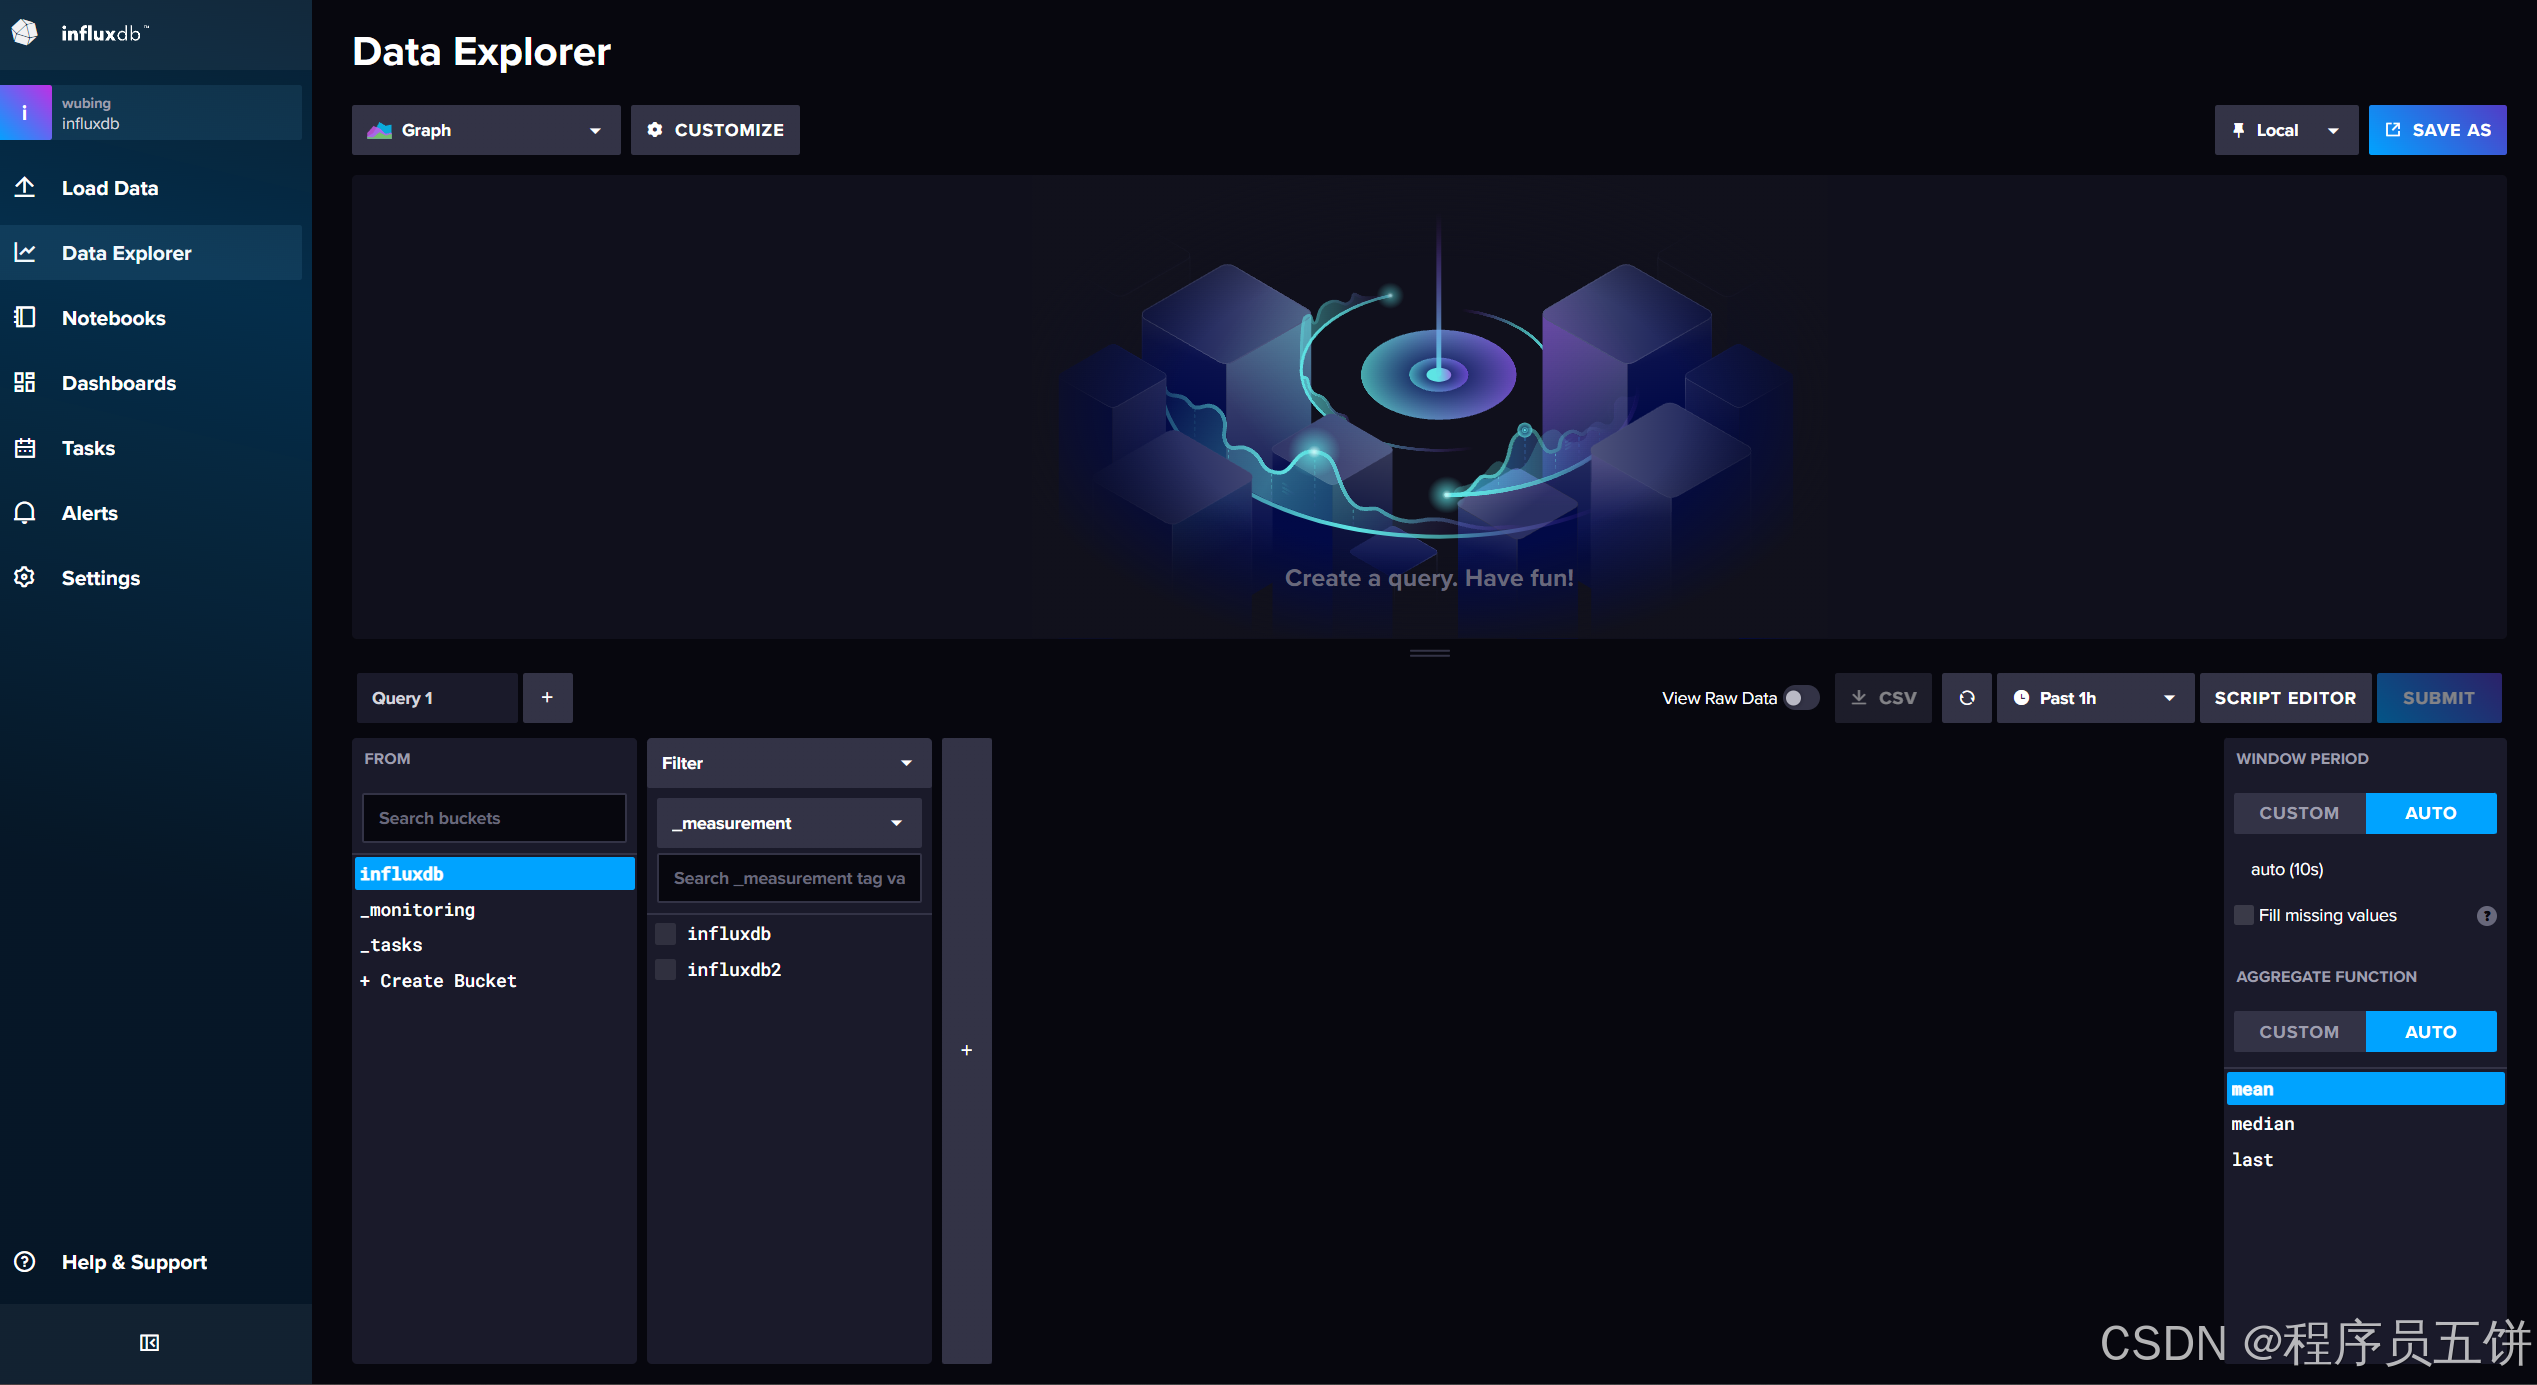Expand the Past 1h time range dropdown
This screenshot has height=1385, width=2537.
[2094, 698]
